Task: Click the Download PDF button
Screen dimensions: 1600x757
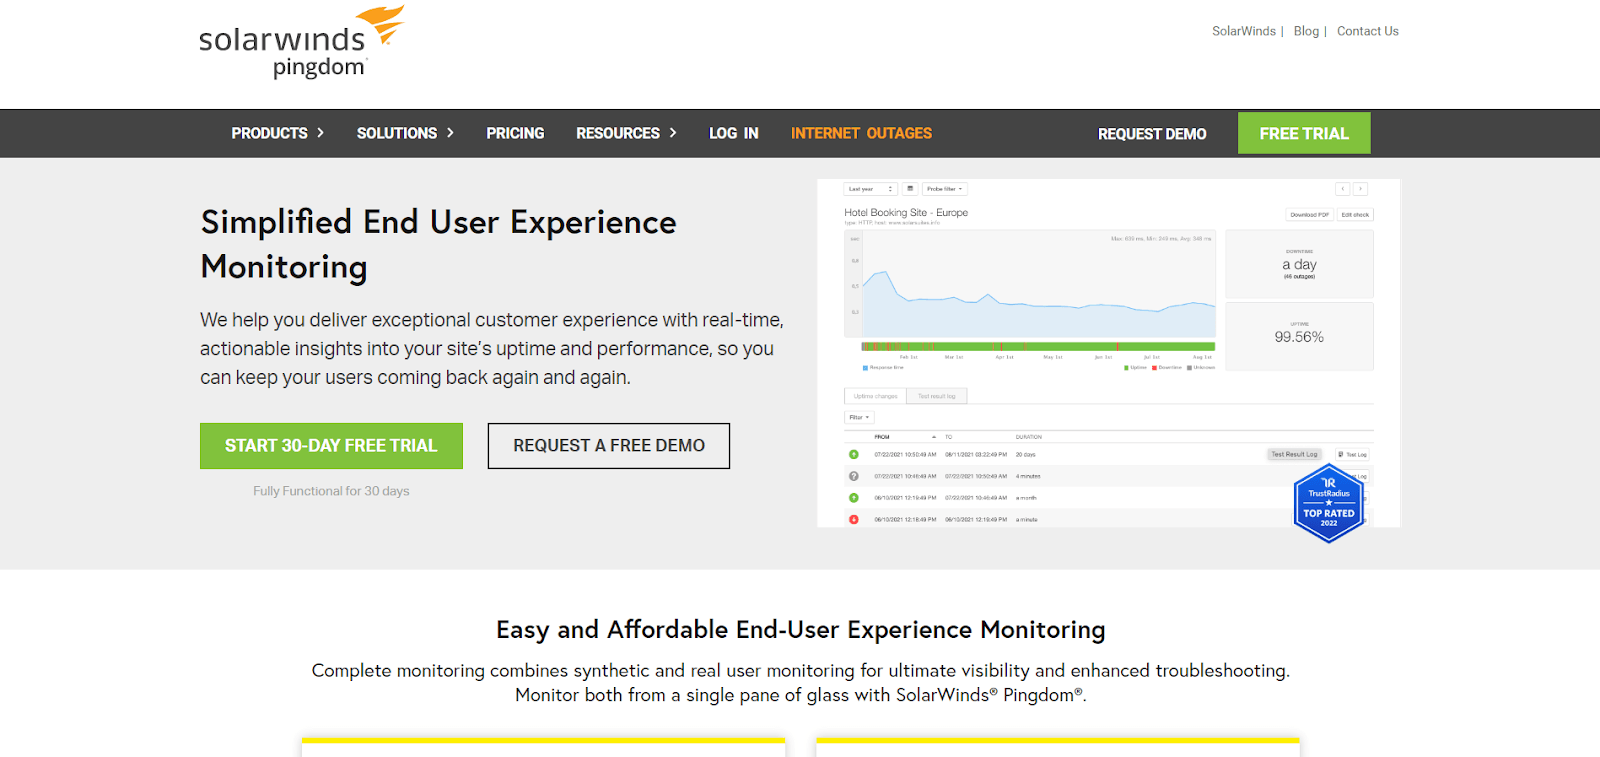Action: point(1309,215)
